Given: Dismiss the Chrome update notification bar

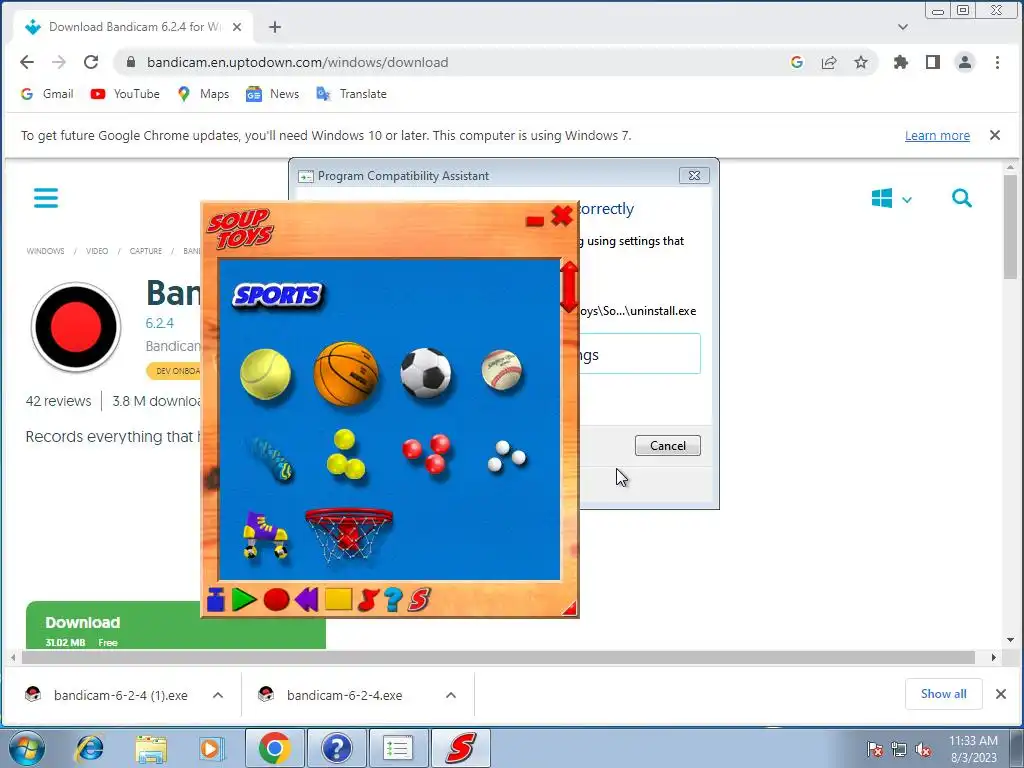Looking at the screenshot, I should [995, 135].
